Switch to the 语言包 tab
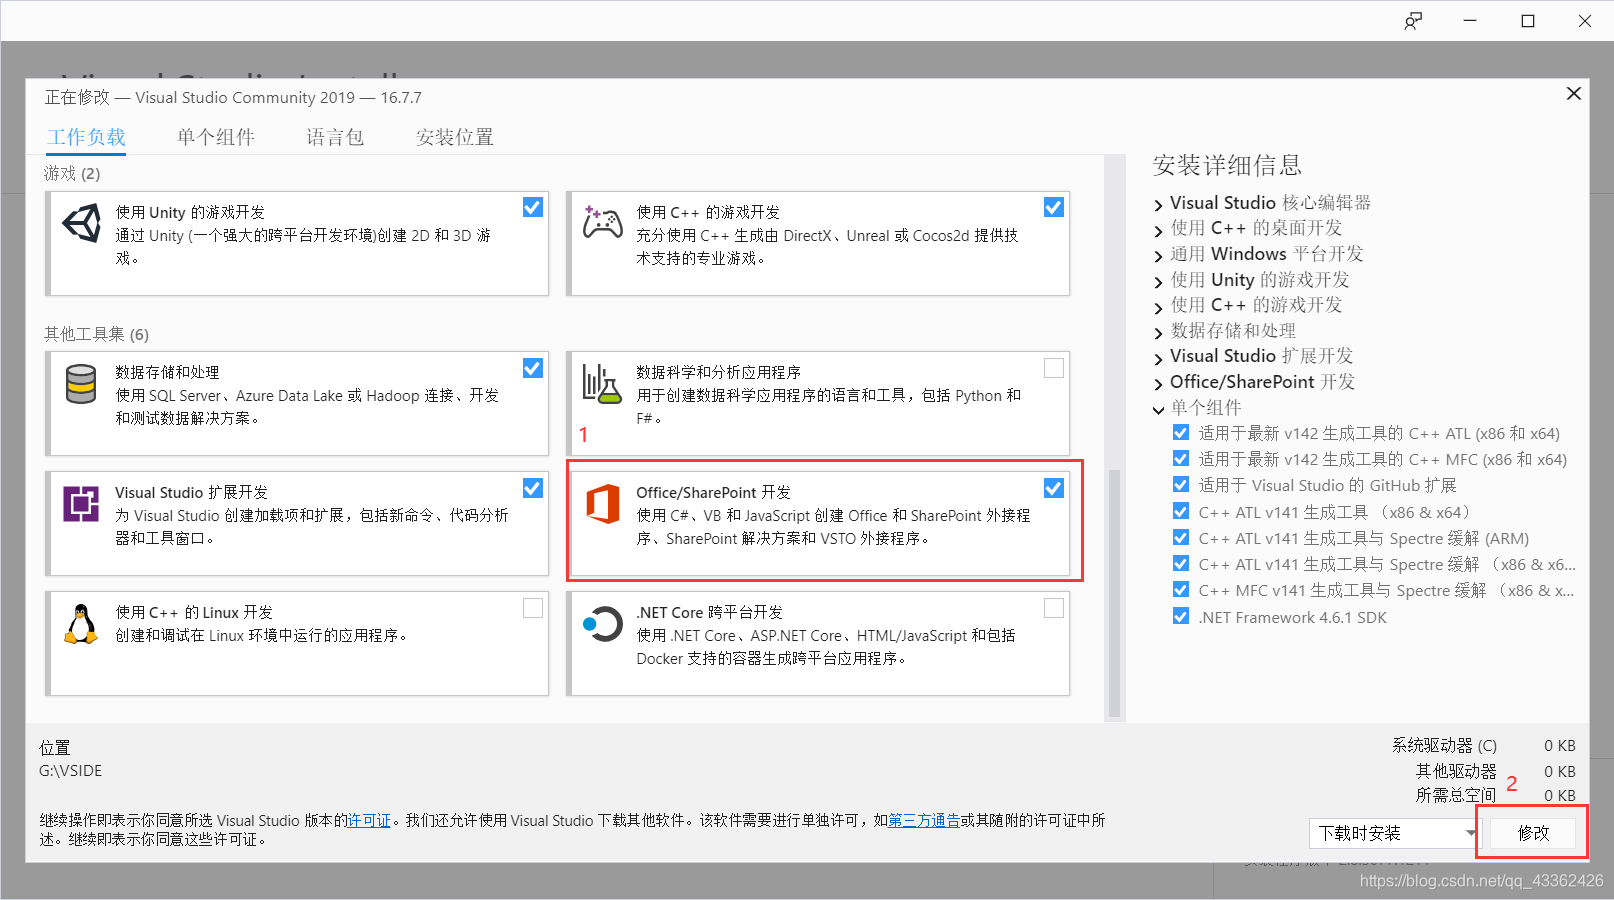The width and height of the screenshot is (1614, 900). click(335, 137)
